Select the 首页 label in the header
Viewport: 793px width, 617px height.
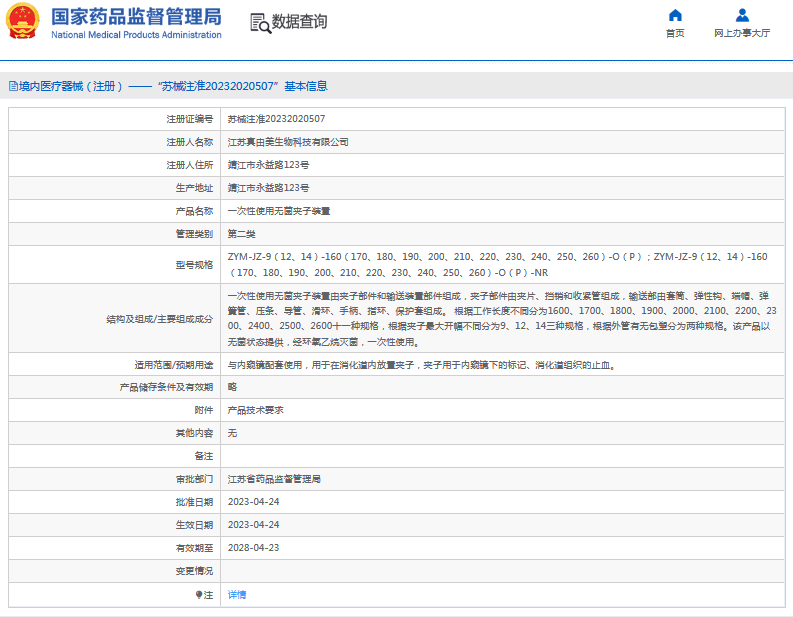675,33
